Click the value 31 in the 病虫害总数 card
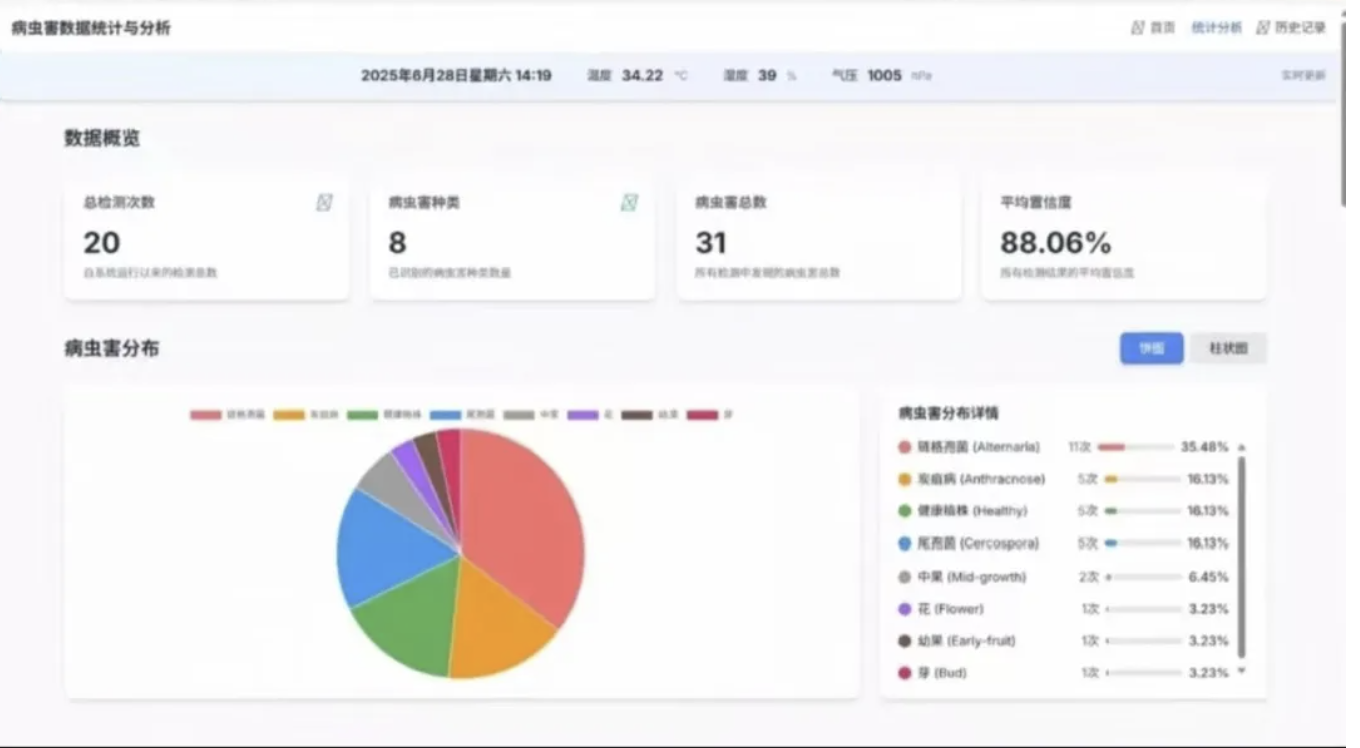The height and width of the screenshot is (748, 1360). point(711,243)
